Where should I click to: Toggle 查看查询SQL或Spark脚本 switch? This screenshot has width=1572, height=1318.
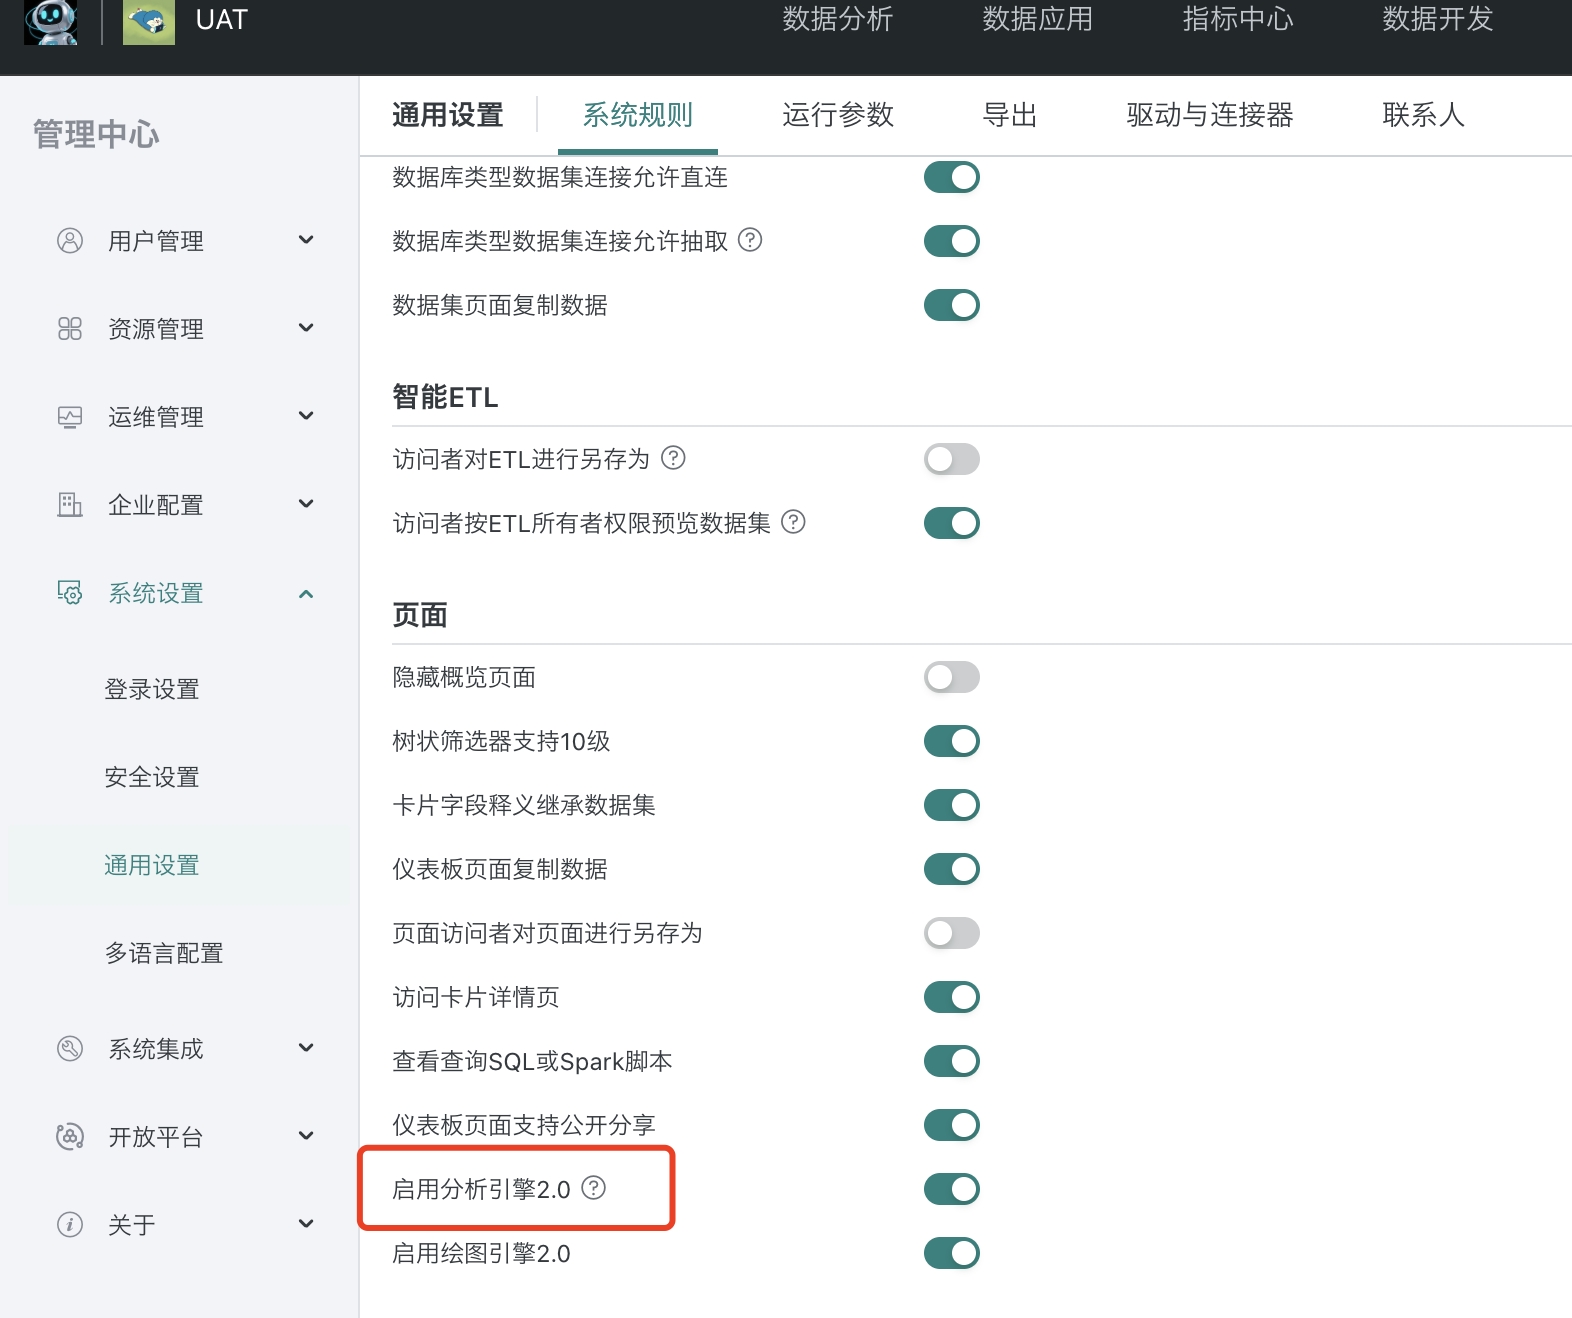952,1061
